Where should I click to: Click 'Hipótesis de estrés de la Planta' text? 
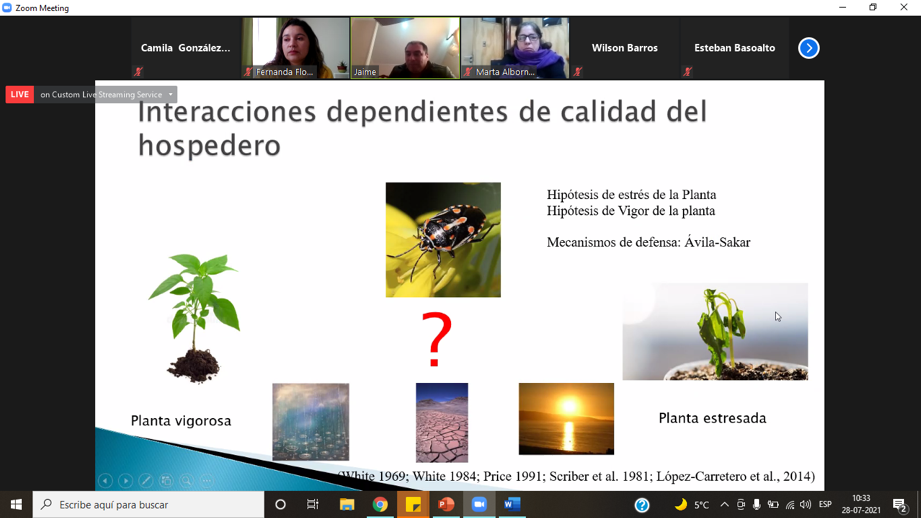pos(632,195)
